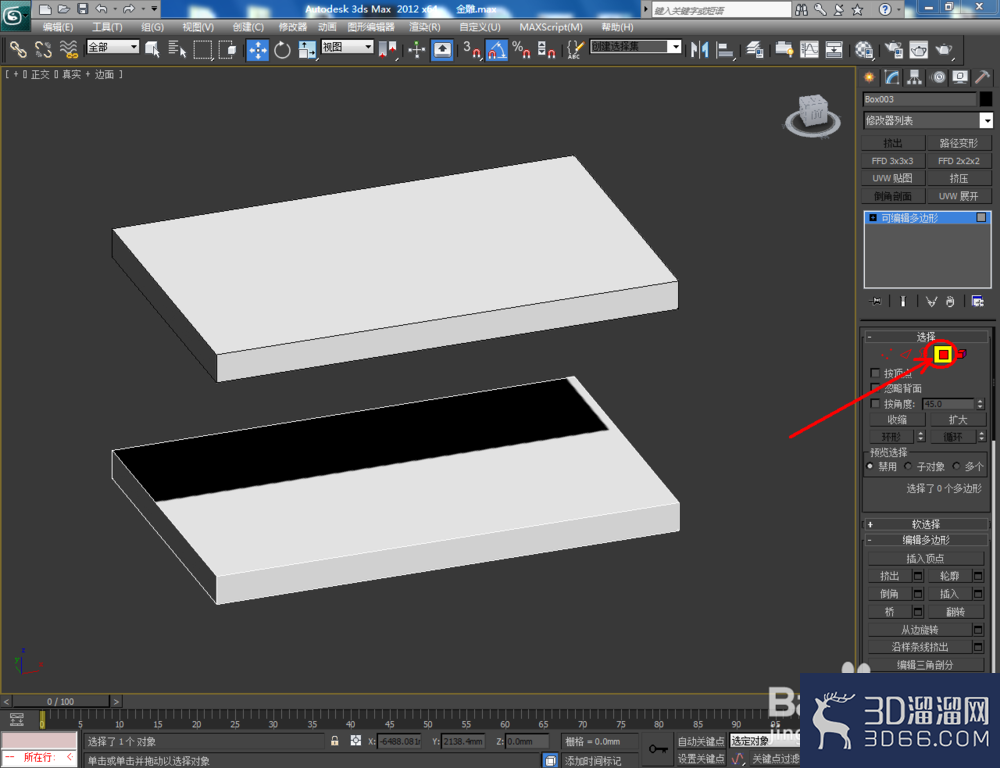Open the MAXScript(M) menu
The height and width of the screenshot is (768, 1000).
551,27
